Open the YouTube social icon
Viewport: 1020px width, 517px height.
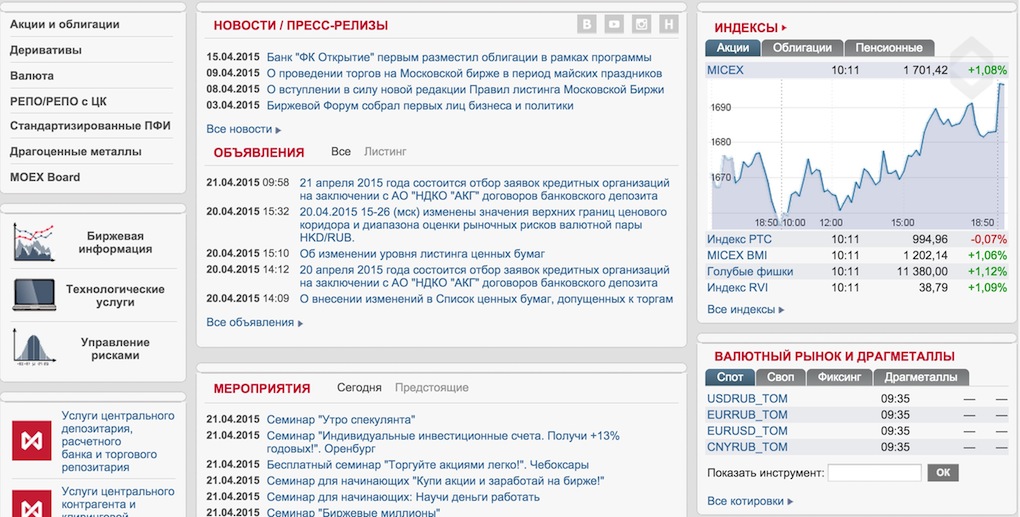[614, 24]
